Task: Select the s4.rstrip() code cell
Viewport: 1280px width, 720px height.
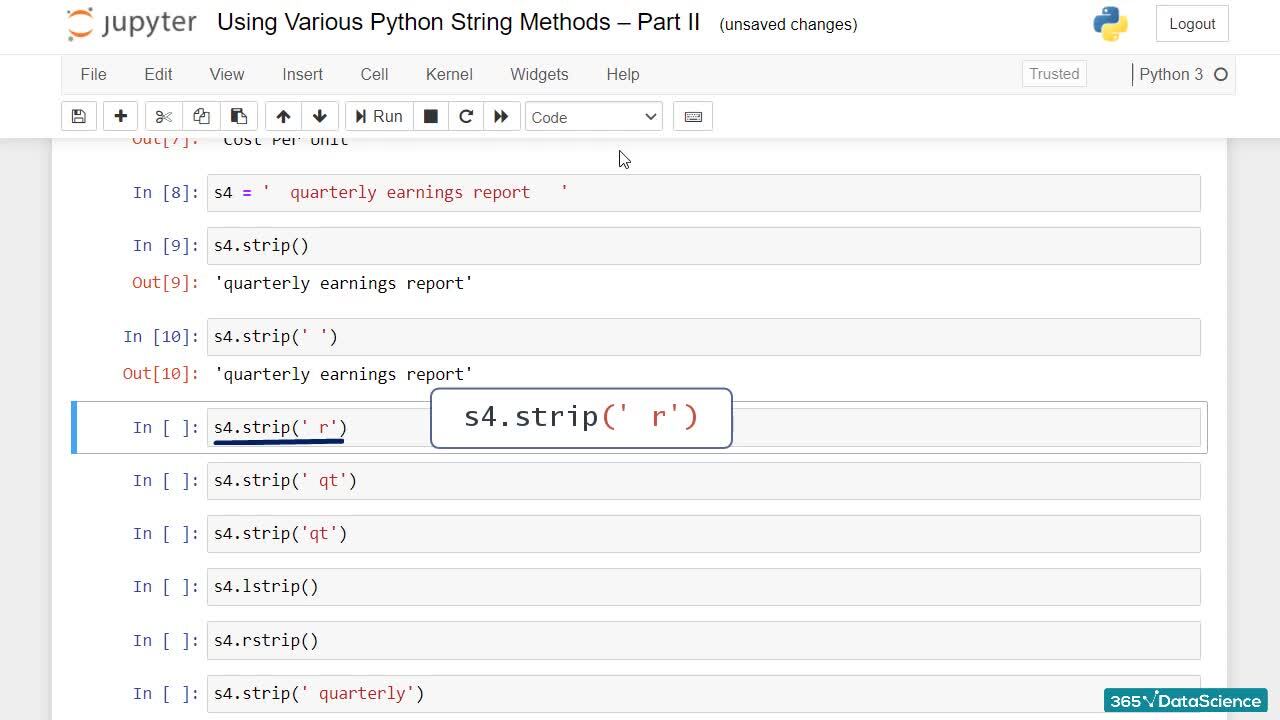Action: [703, 641]
